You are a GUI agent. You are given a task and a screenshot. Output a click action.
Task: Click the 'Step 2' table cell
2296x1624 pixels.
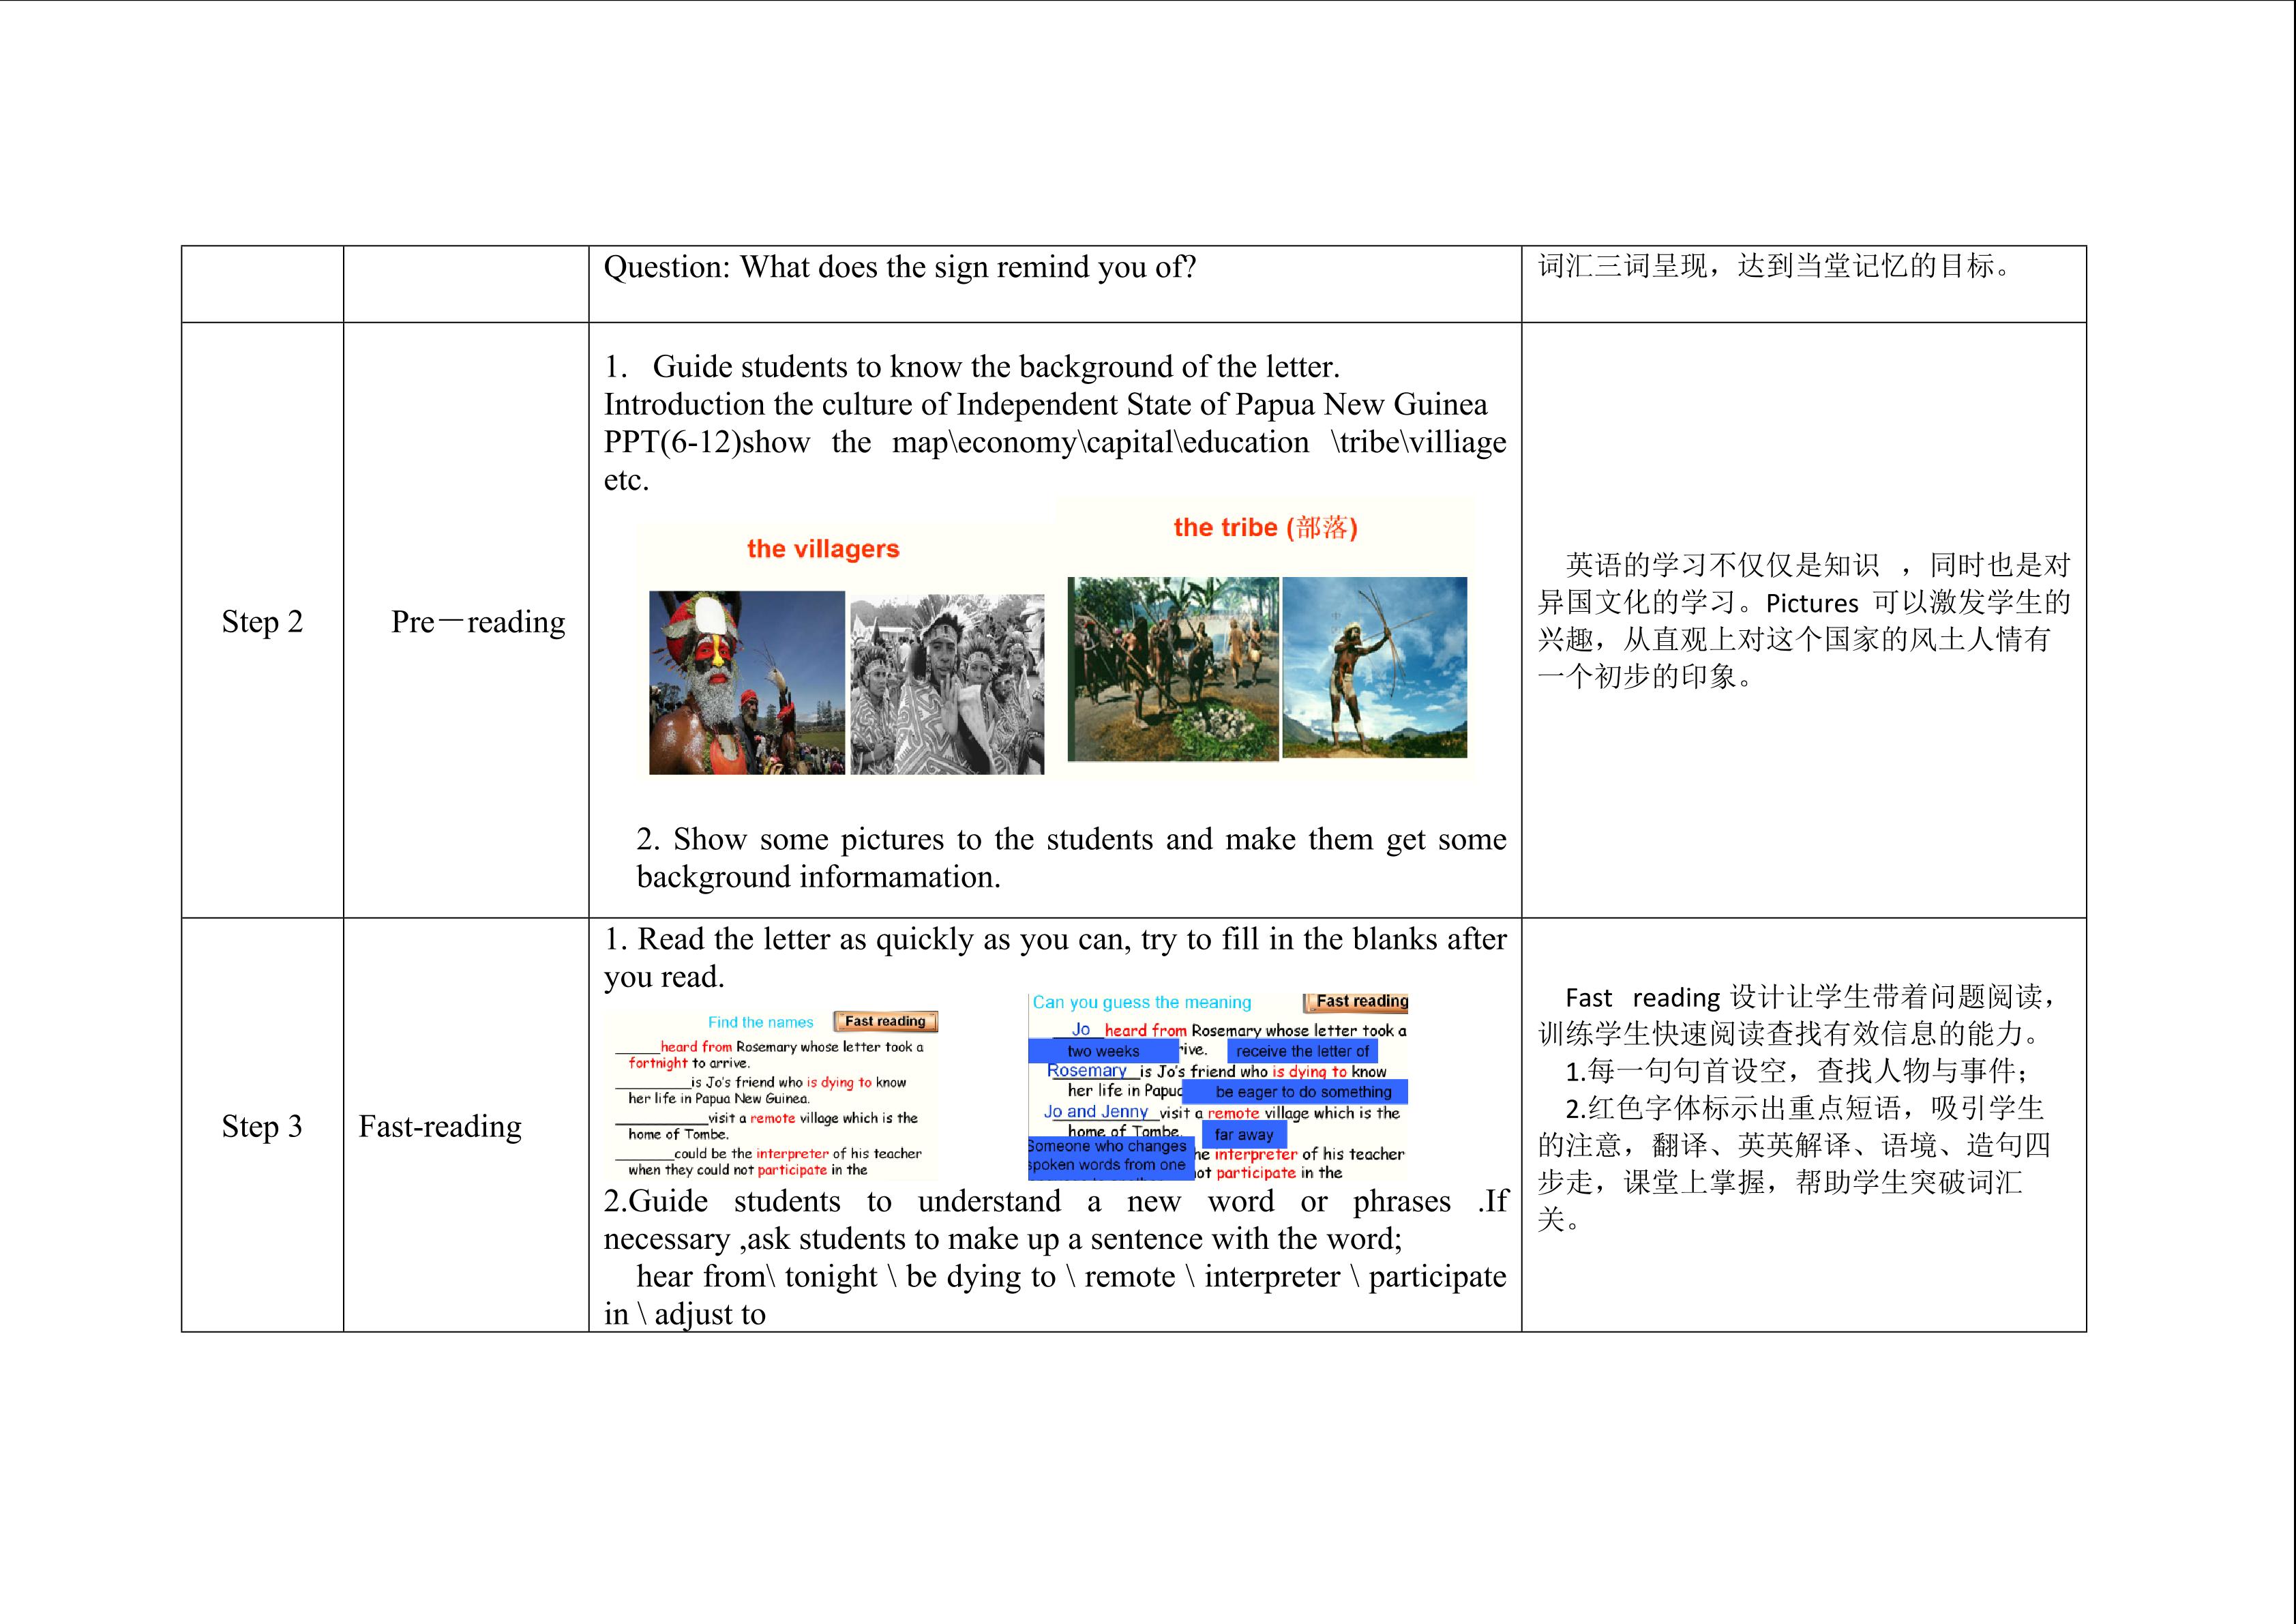pyautogui.click(x=262, y=621)
